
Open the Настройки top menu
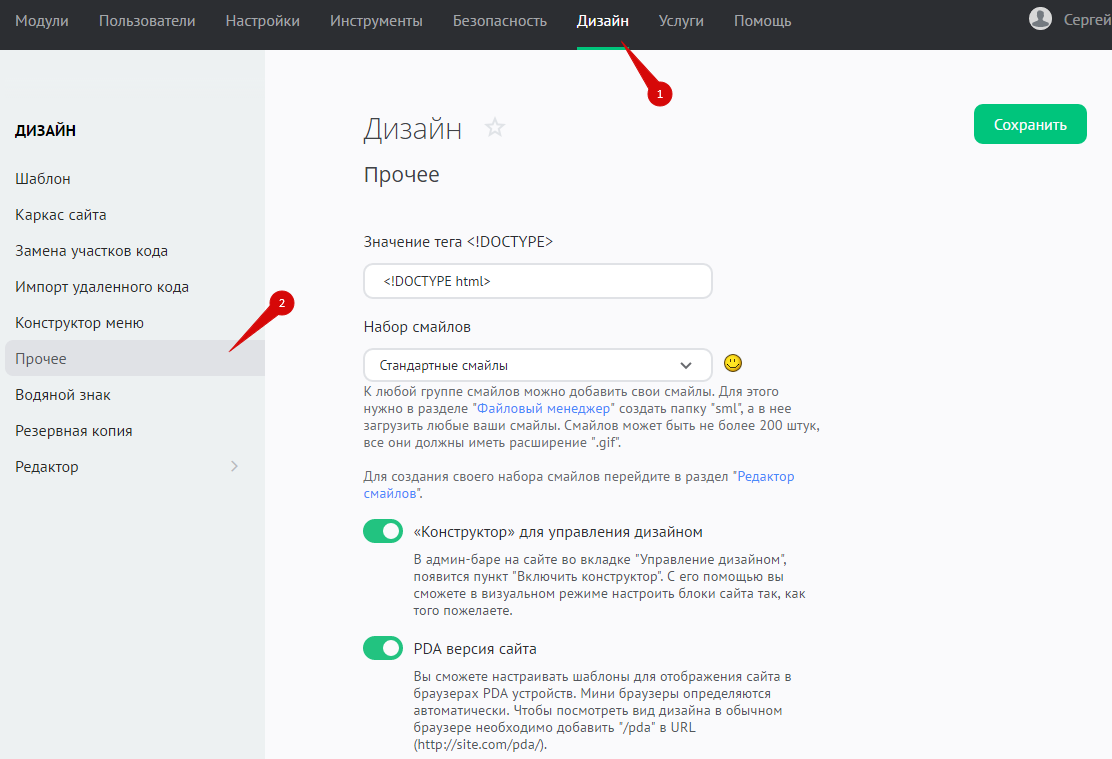262,21
